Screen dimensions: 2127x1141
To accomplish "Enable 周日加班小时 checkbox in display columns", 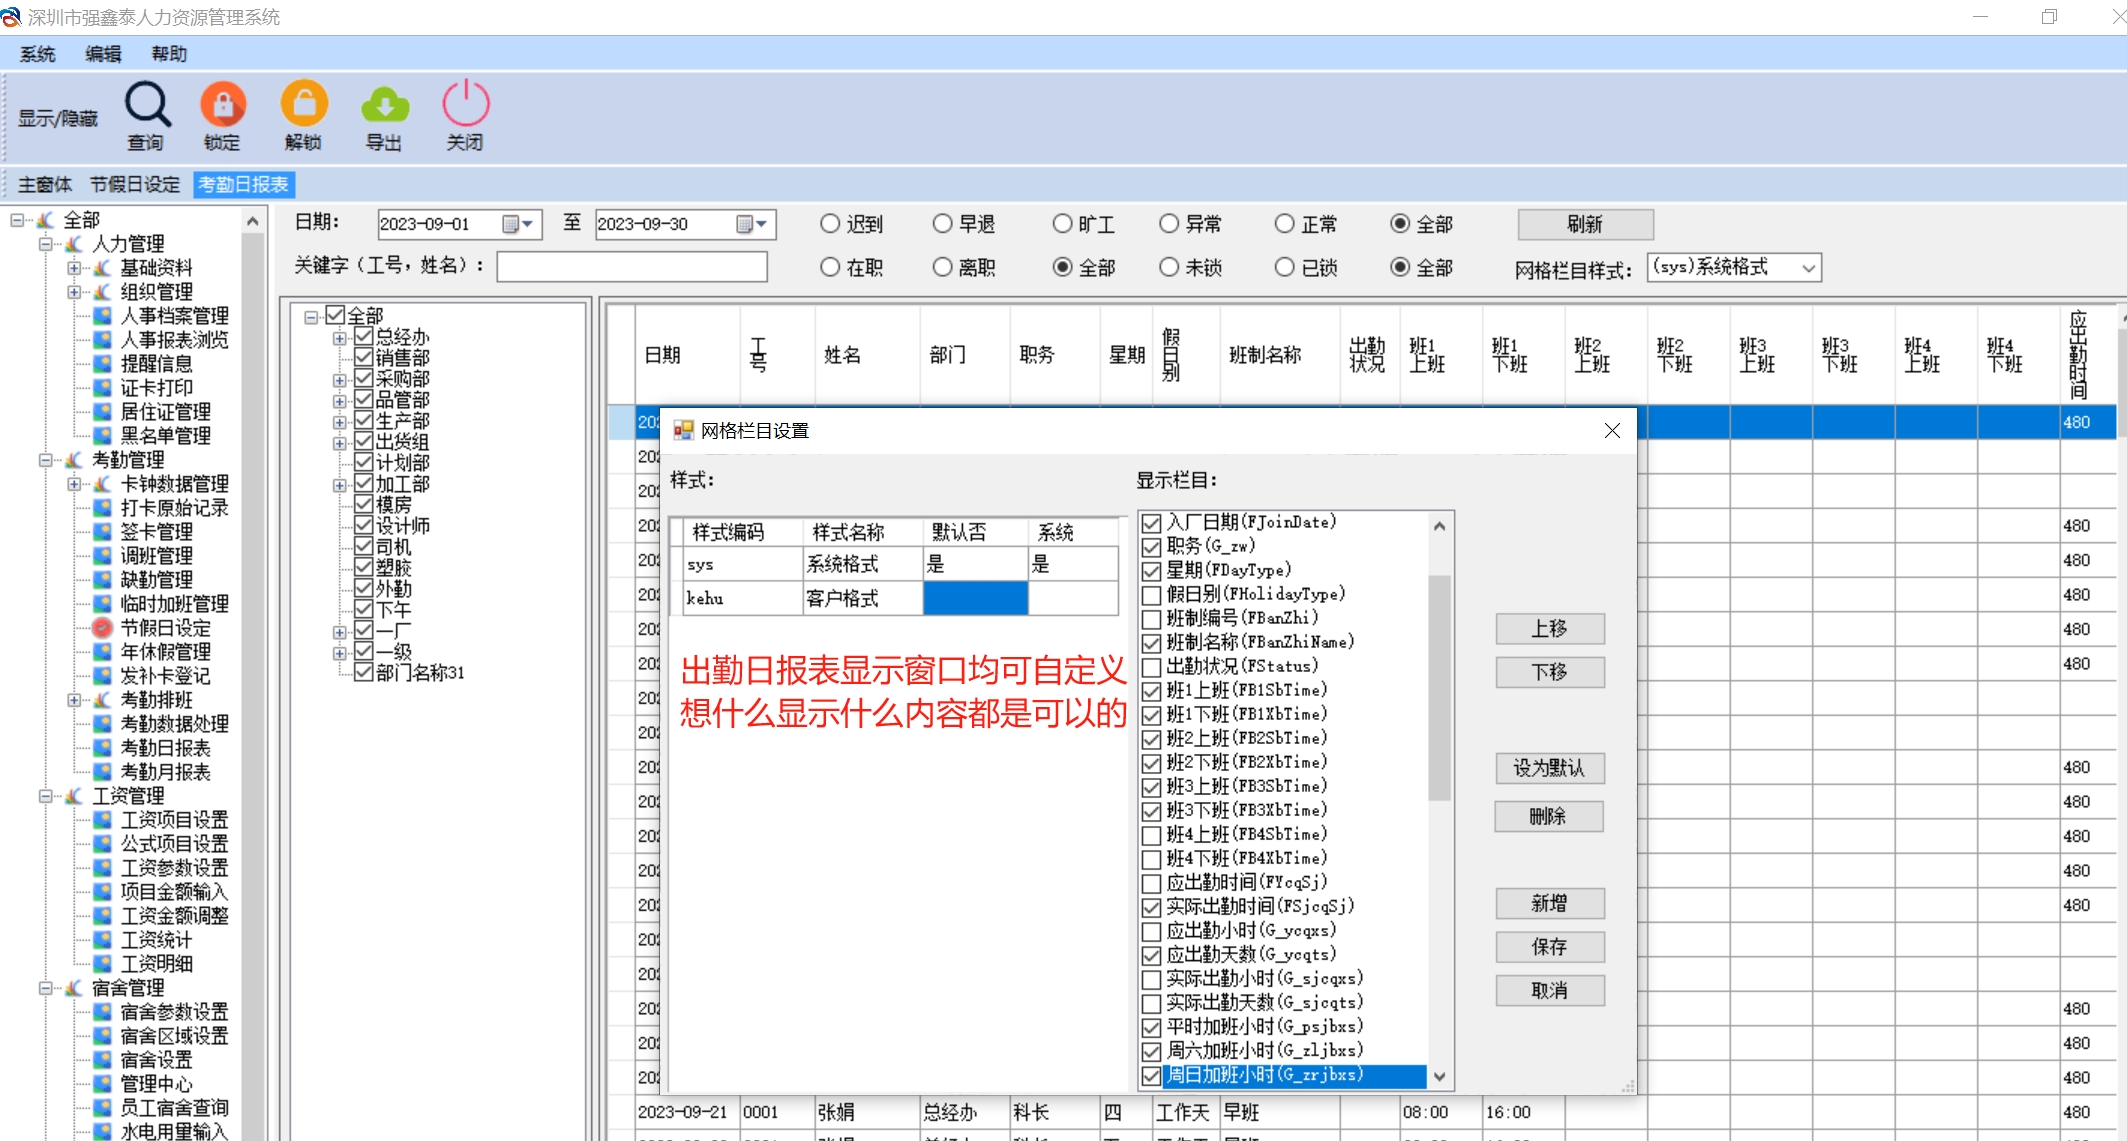I will pos(1152,1073).
